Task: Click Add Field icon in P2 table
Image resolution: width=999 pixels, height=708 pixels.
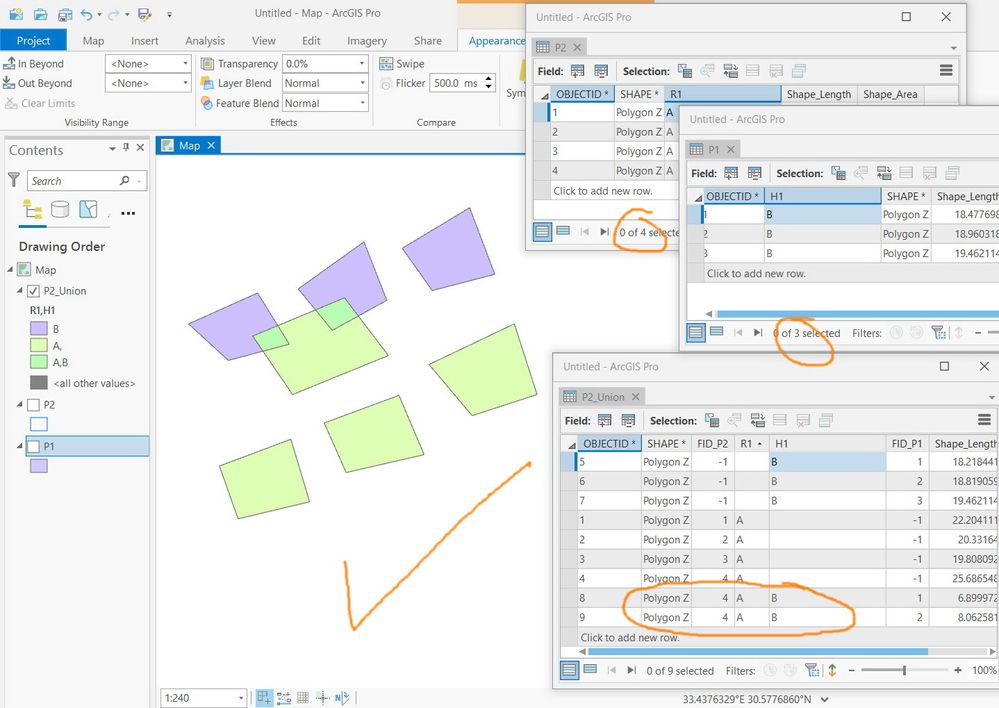Action: coord(577,71)
